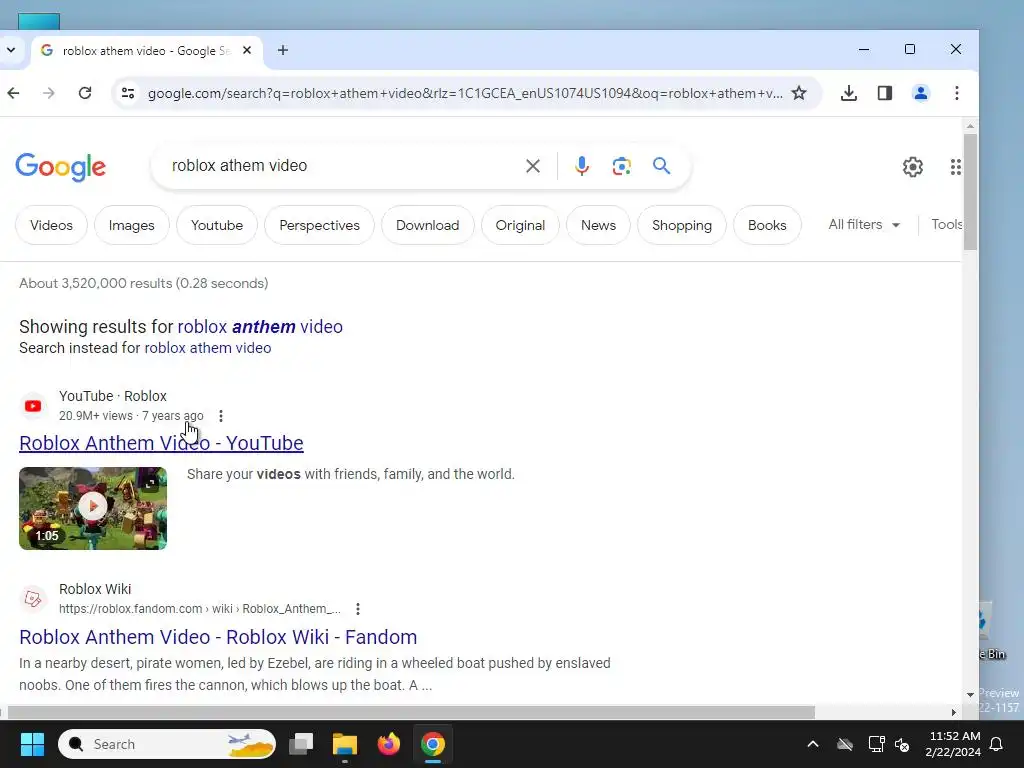Open Task View in taskbar
Screen dimensions: 1024x768
pos(301,744)
